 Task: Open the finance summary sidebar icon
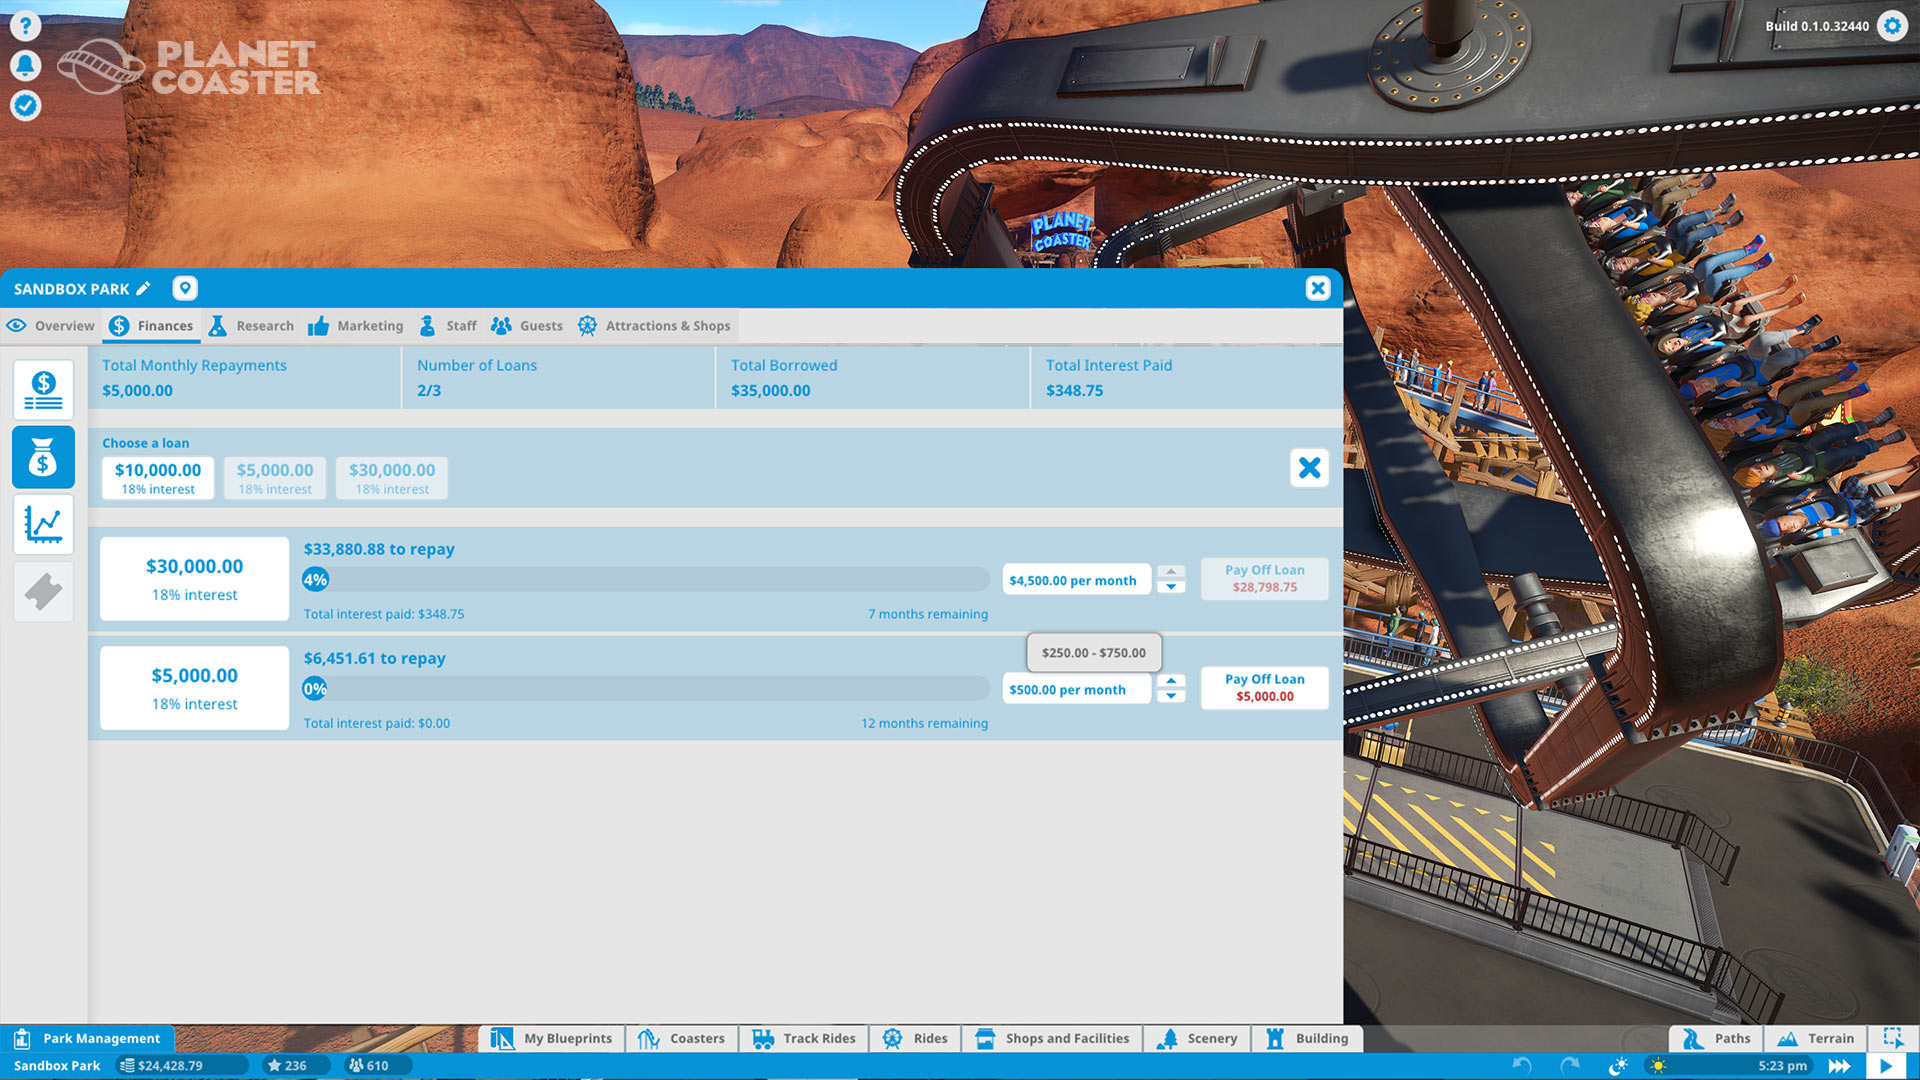click(x=43, y=390)
